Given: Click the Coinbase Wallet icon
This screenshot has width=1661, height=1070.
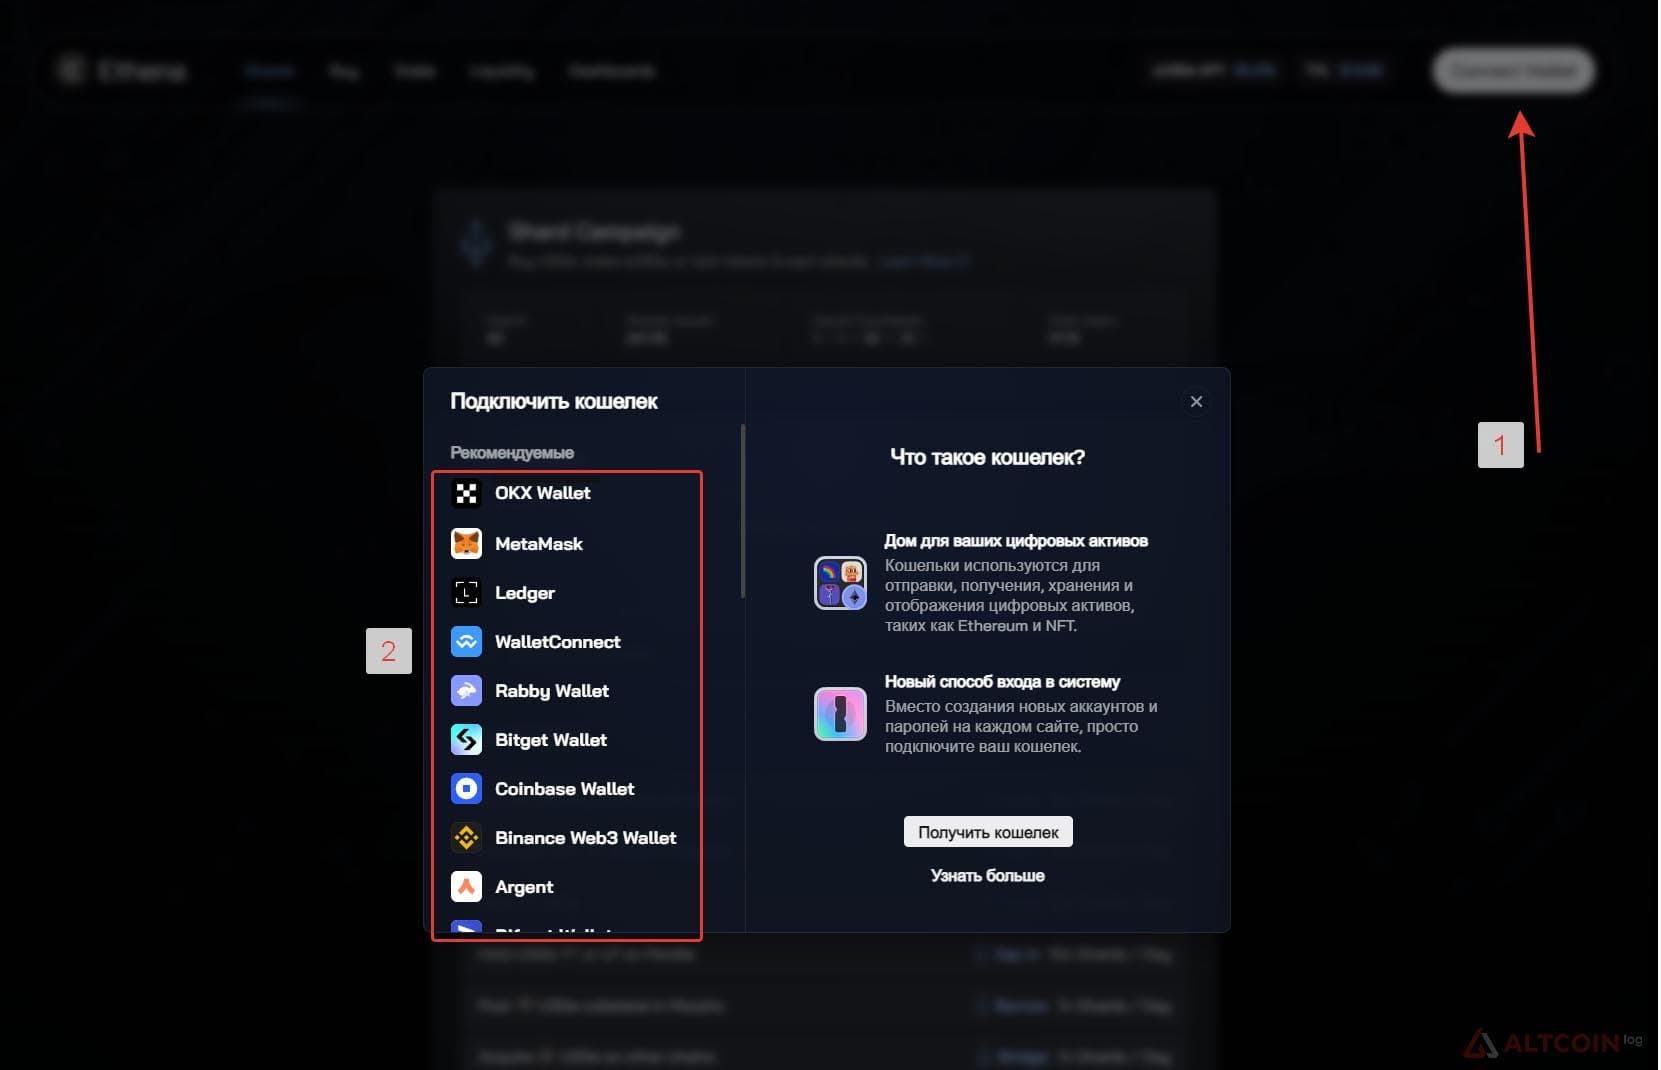Looking at the screenshot, I should tap(466, 789).
